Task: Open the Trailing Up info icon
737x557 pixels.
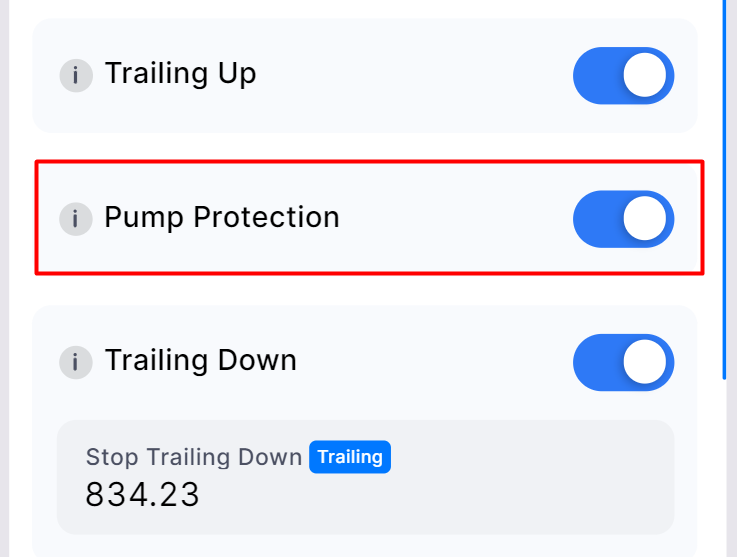Action: pyautogui.click(x=76, y=76)
